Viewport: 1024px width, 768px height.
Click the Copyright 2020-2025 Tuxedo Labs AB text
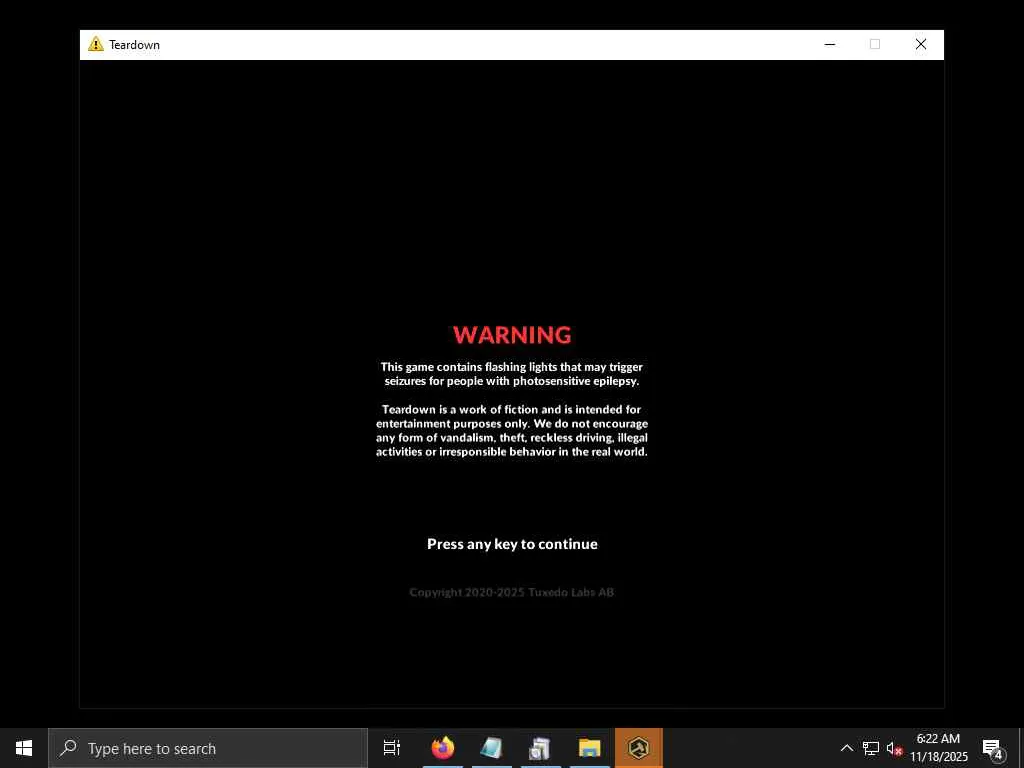tap(511, 592)
